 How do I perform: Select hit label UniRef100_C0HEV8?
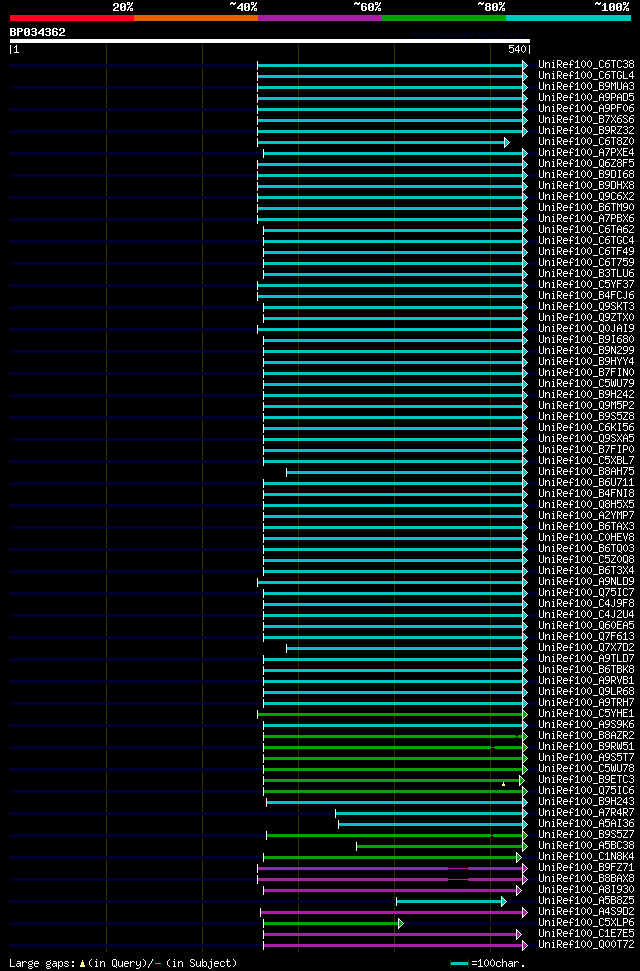[586, 539]
